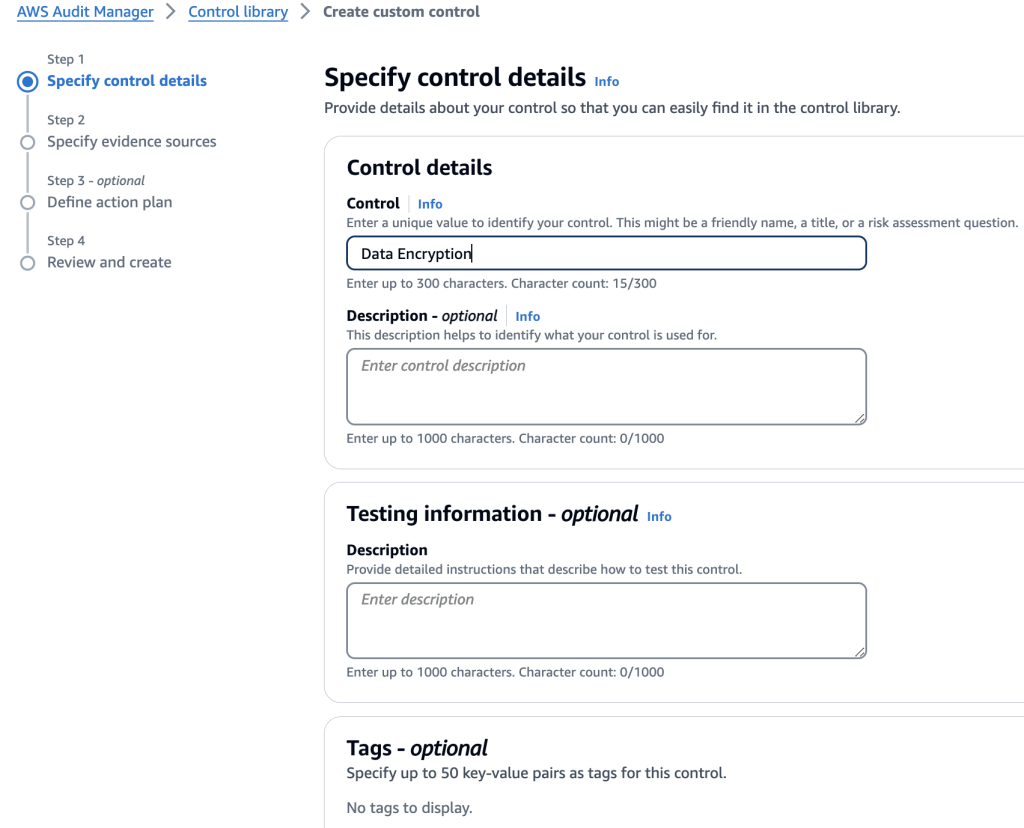Viewport: 1024px width, 828px height.
Task: Select the Step 3 optional circle indicator
Action: (28, 203)
